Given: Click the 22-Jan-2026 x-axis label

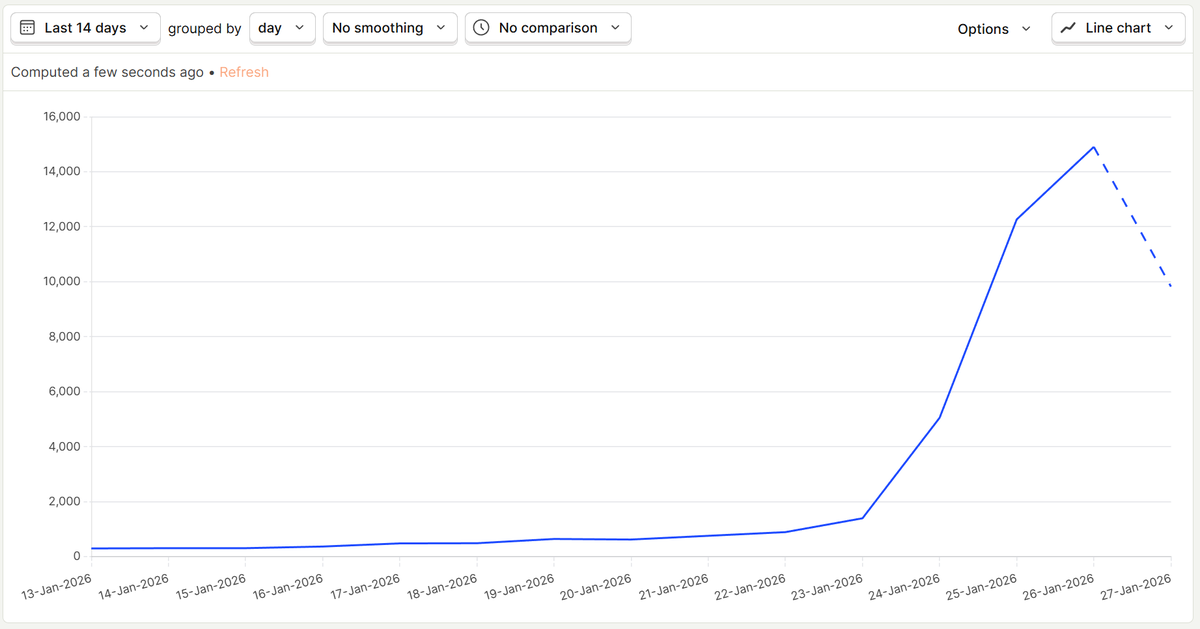Looking at the screenshot, I should click(752, 586).
